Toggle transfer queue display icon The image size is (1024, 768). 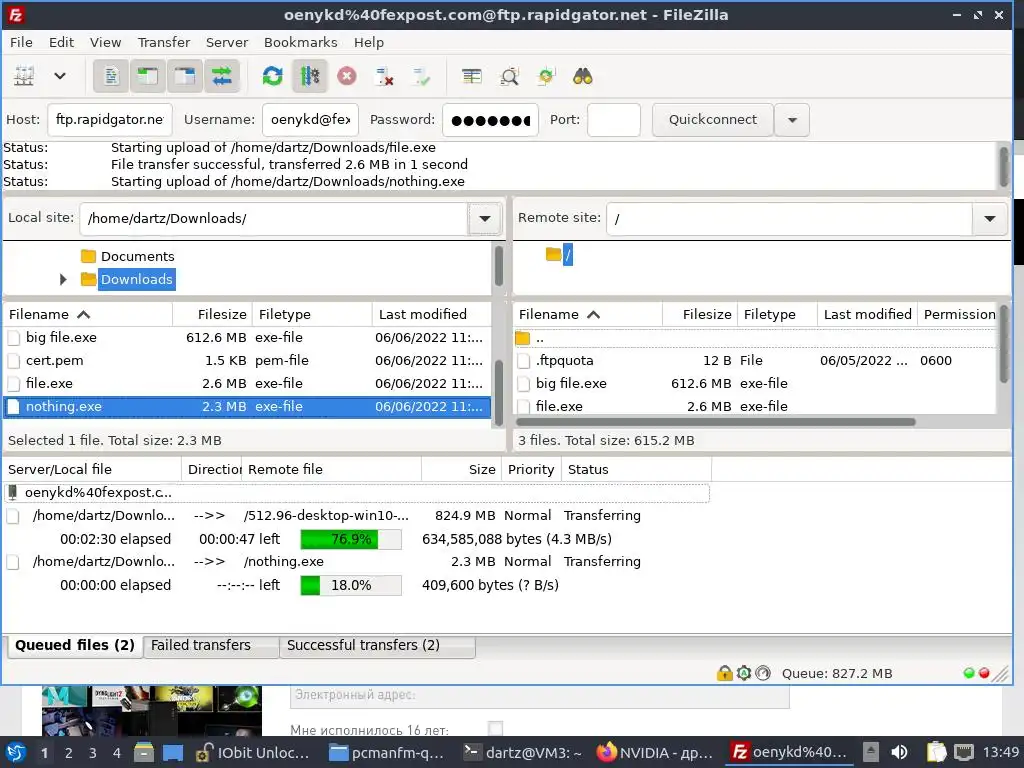[222, 76]
